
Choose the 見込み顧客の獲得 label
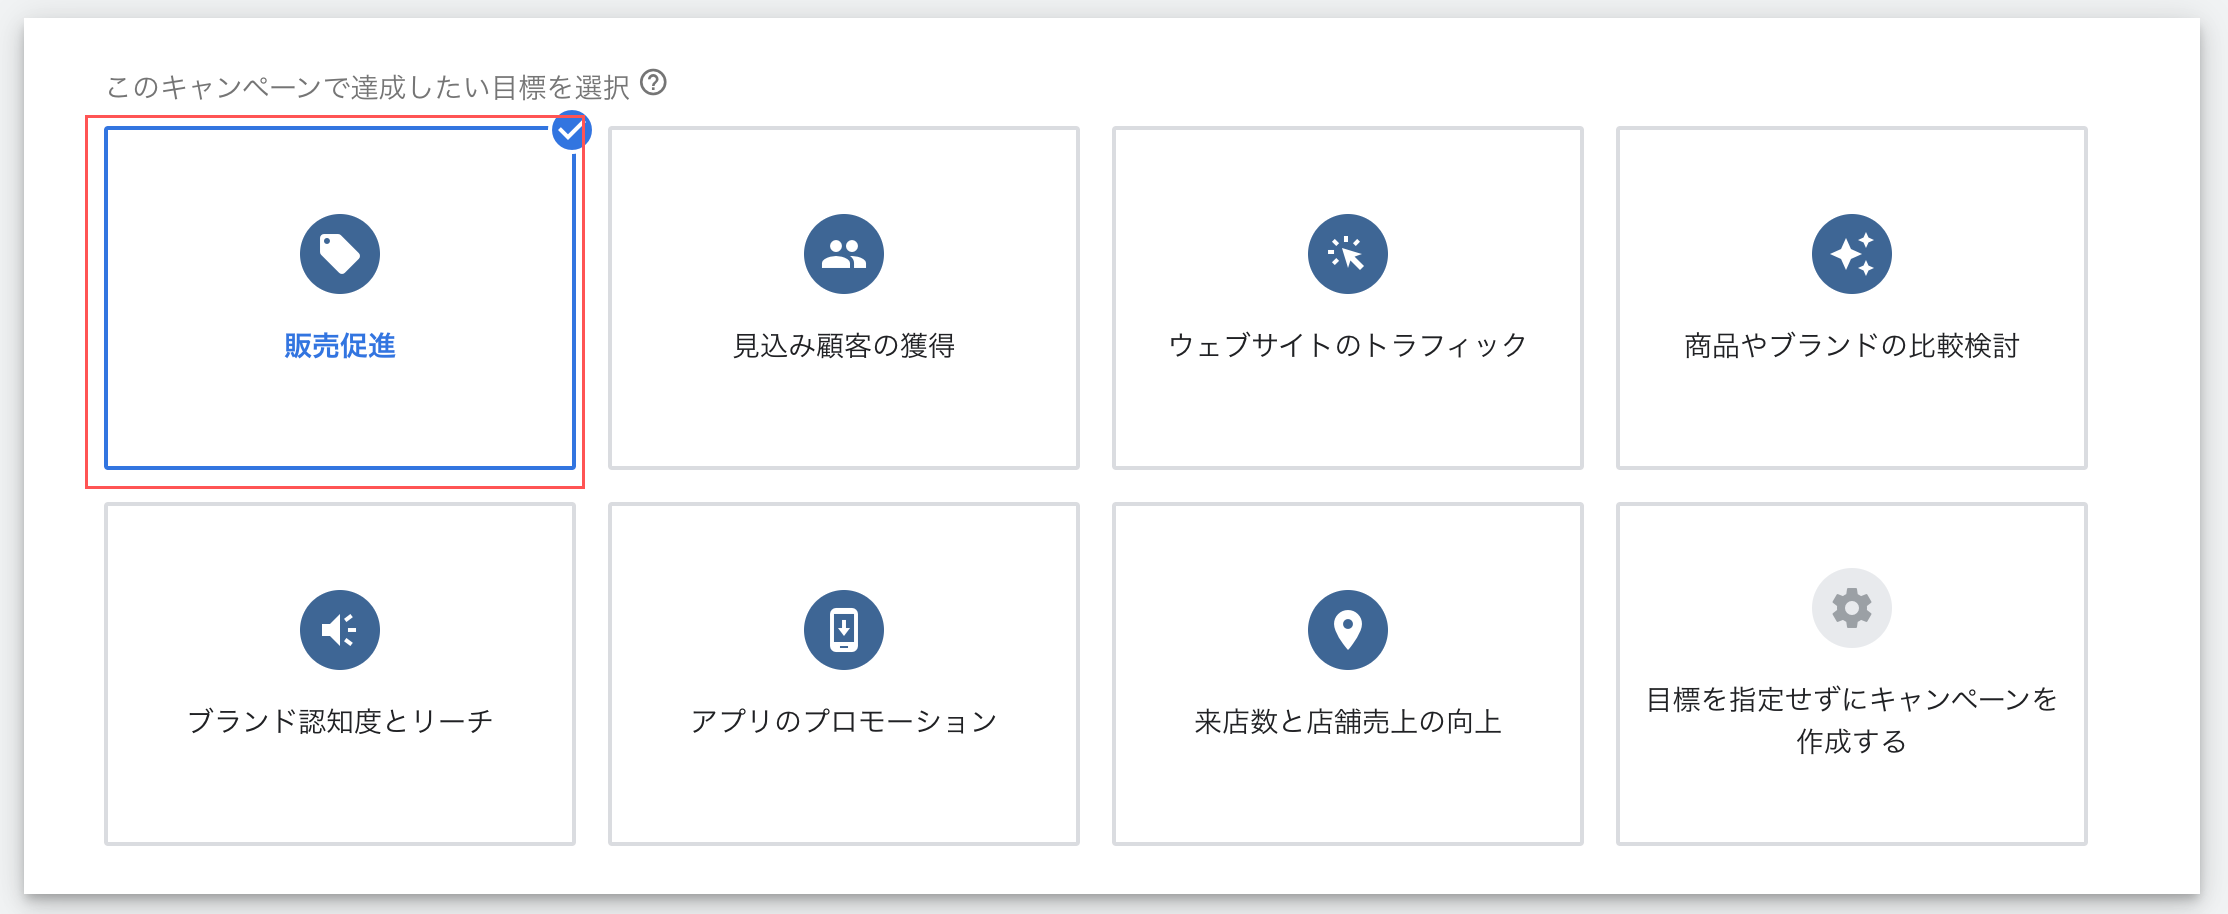(x=844, y=346)
